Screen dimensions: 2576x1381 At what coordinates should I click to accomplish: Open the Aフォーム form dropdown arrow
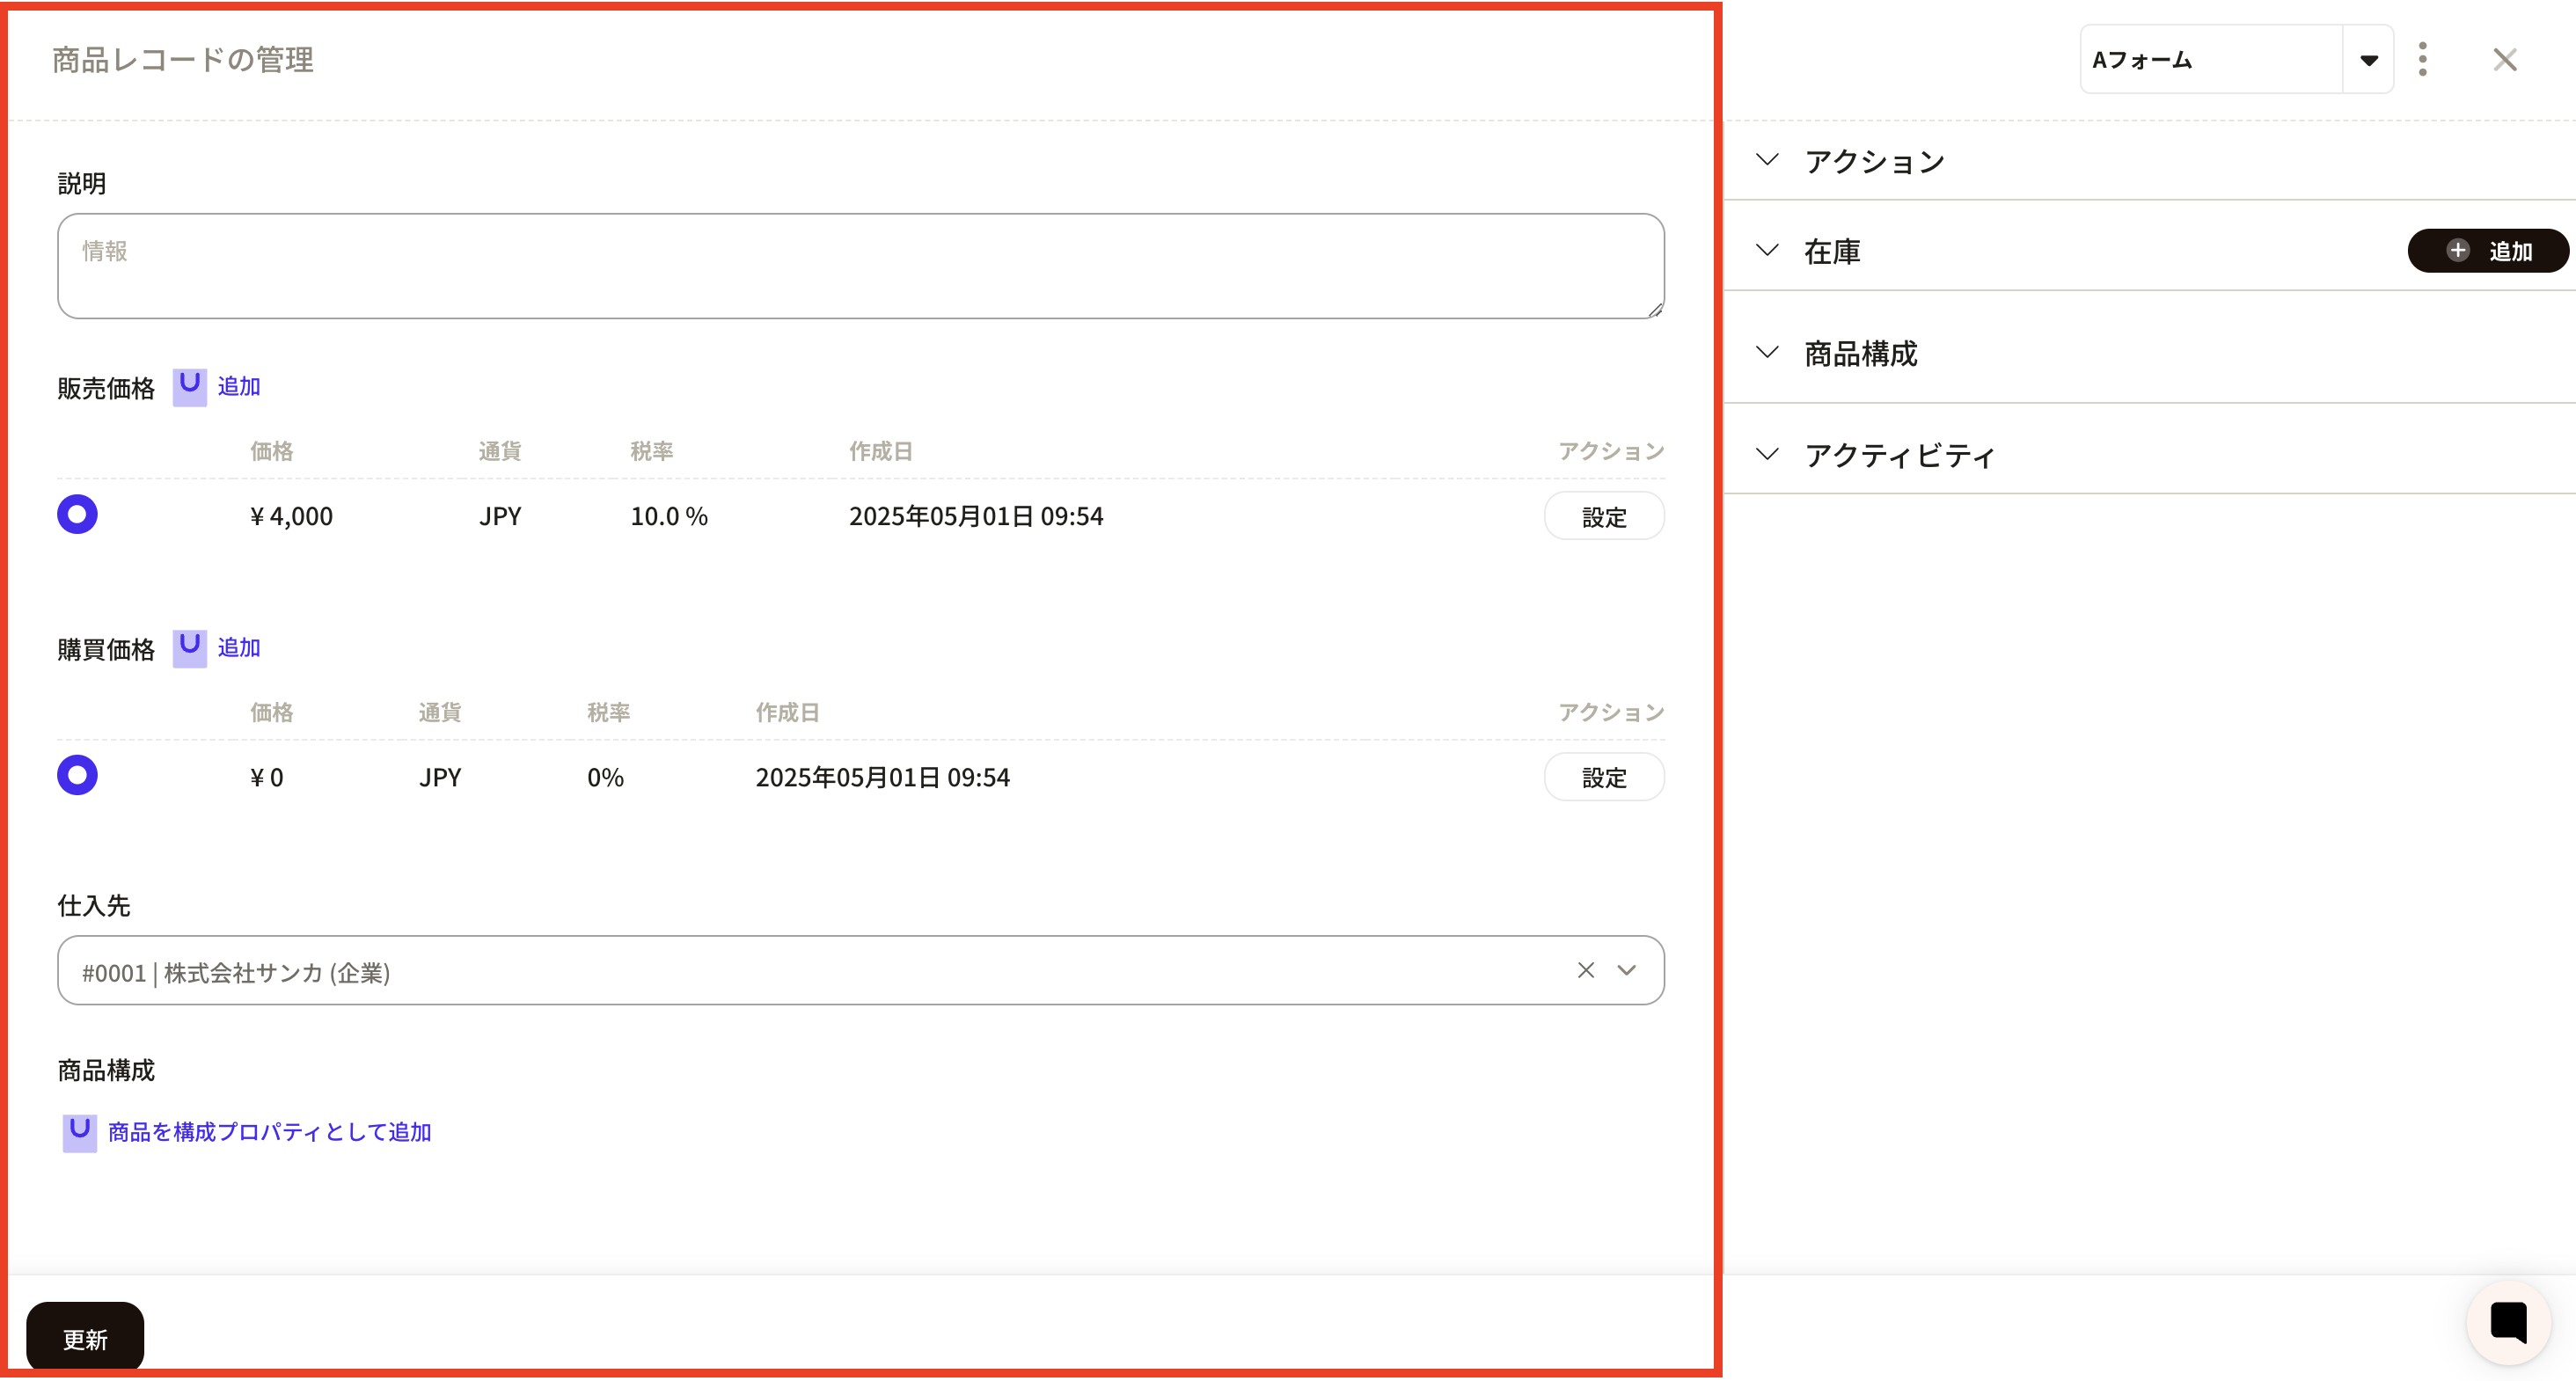(x=2368, y=60)
